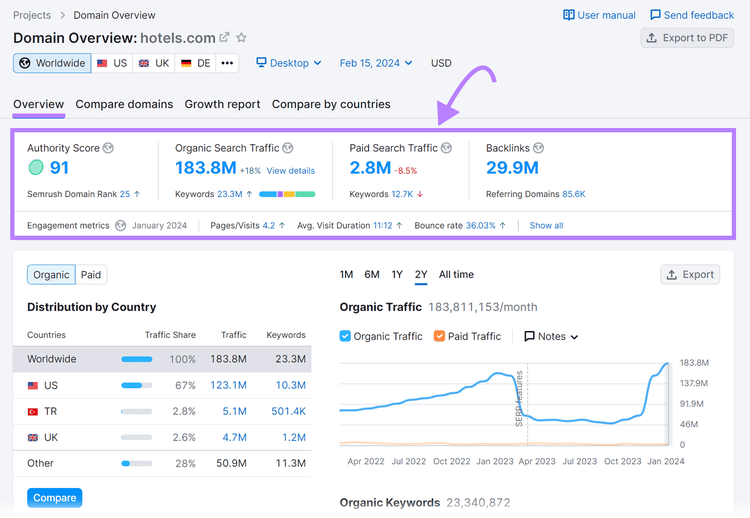The image size is (750, 518).
Task: Open Feb 15, 2024 date dropdown
Action: coord(376,63)
